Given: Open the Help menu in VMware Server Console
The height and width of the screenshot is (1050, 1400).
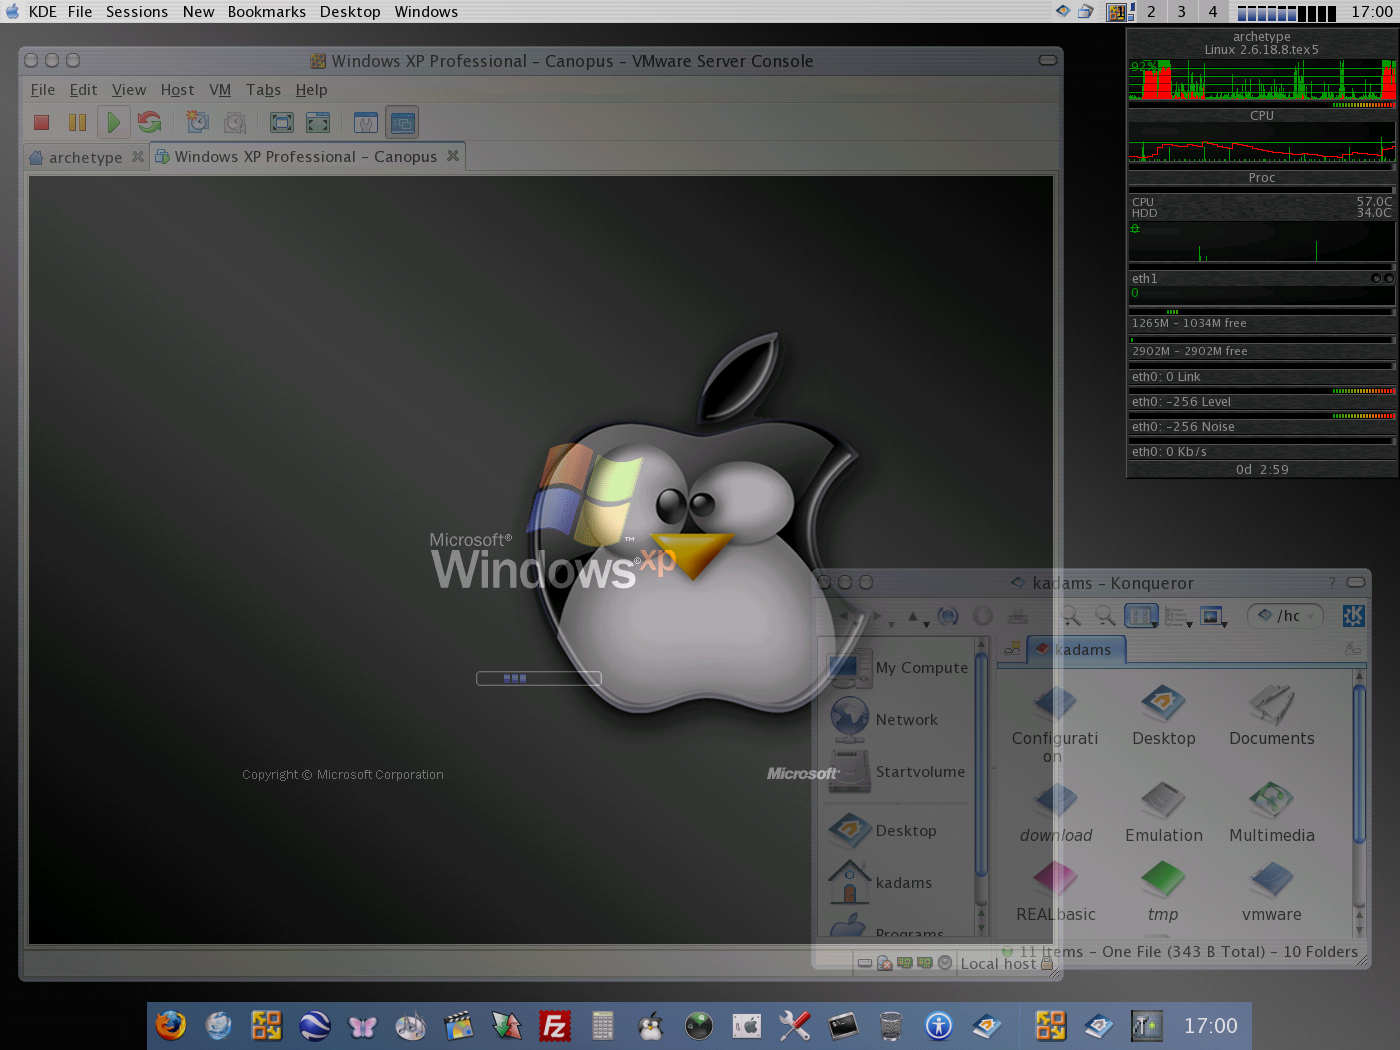Looking at the screenshot, I should pyautogui.click(x=311, y=90).
